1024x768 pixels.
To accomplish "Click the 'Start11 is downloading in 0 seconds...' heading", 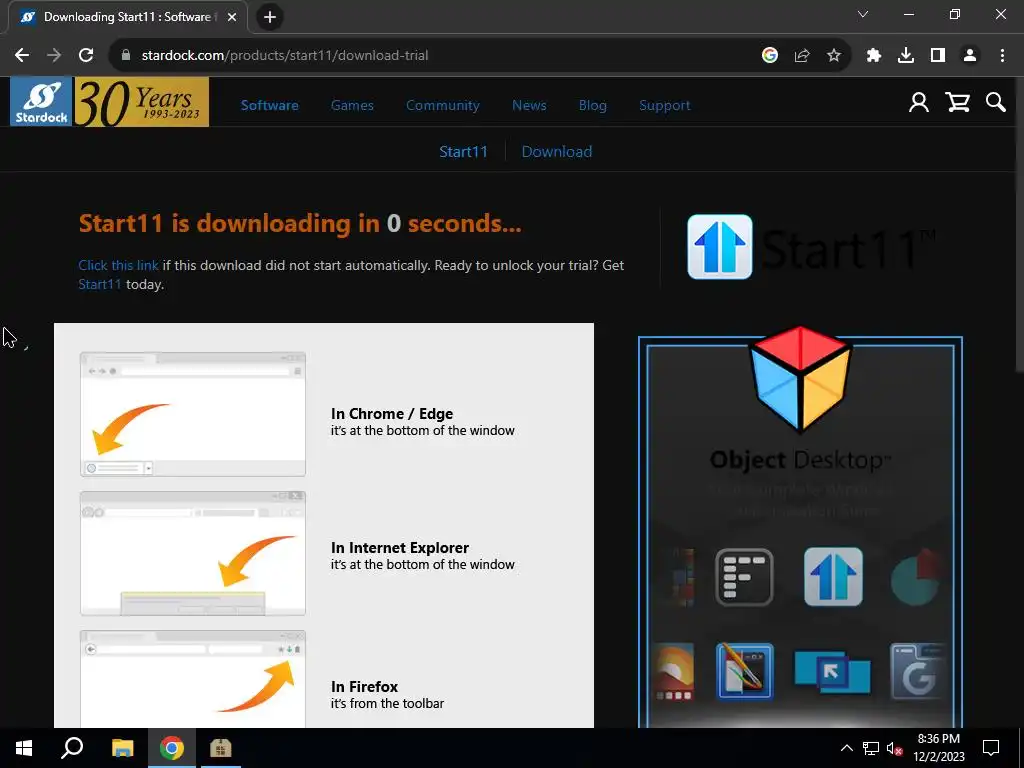I will [x=300, y=223].
